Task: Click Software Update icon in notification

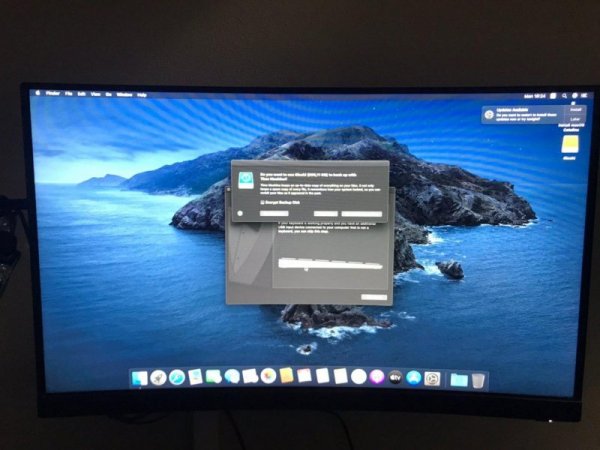Action: [489, 114]
